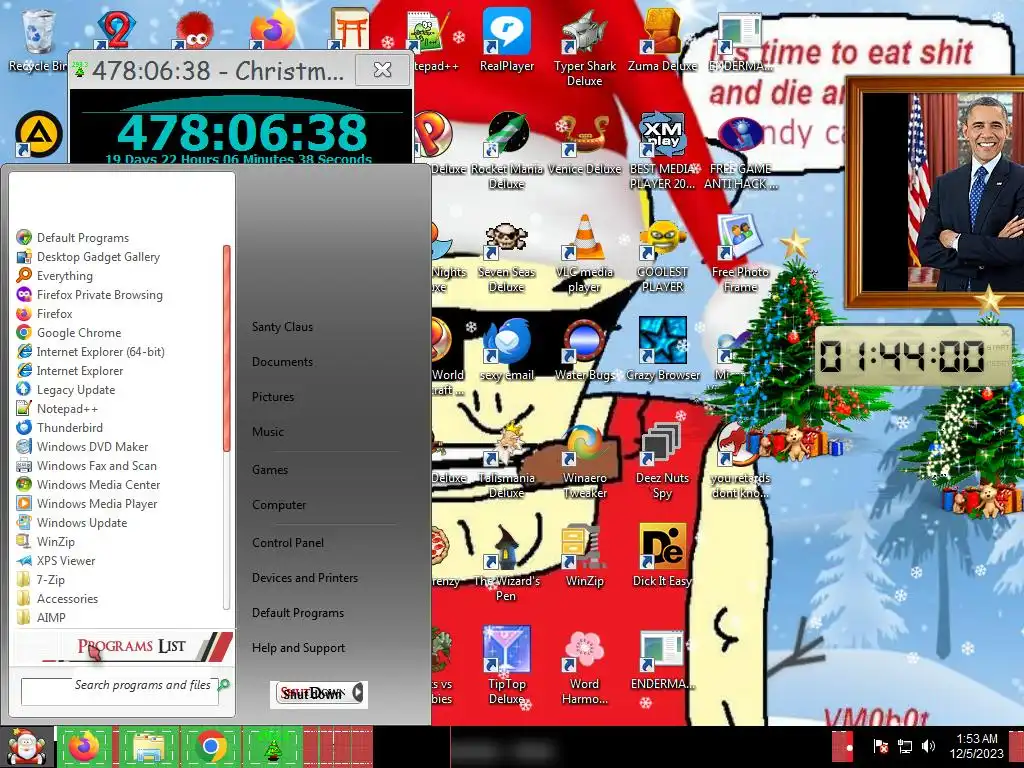Image resolution: width=1024 pixels, height=768 pixels.
Task: Open WinZip desktop shortcut
Action: point(584,555)
